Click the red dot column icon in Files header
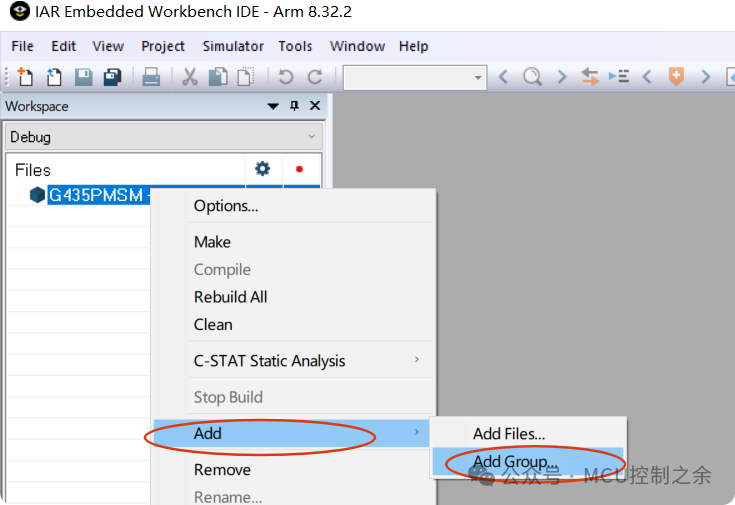 300,169
